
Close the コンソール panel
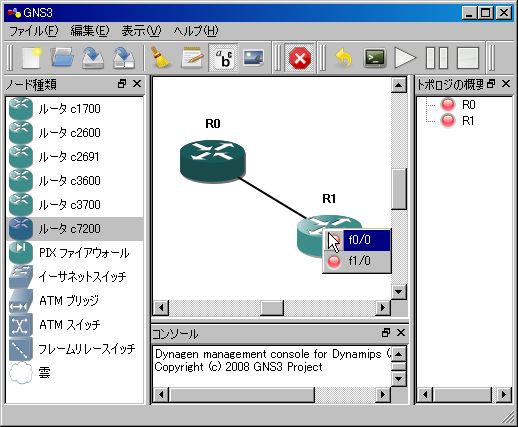(x=401, y=333)
